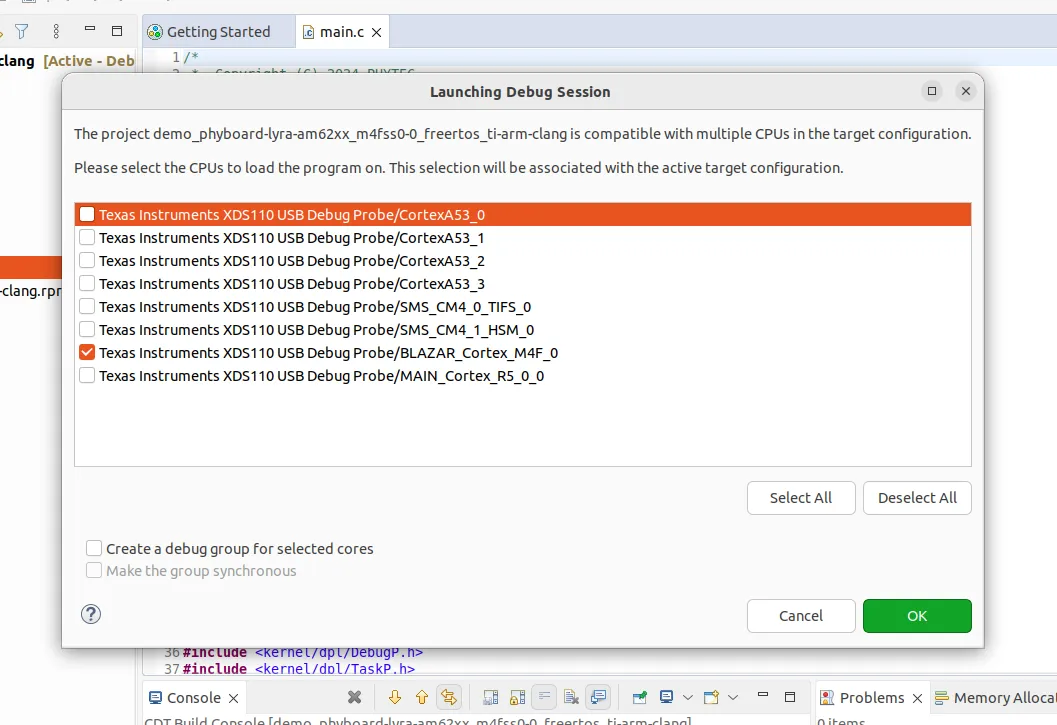Click the help question mark icon
Image resolution: width=1057 pixels, height=725 pixels.
(91, 614)
